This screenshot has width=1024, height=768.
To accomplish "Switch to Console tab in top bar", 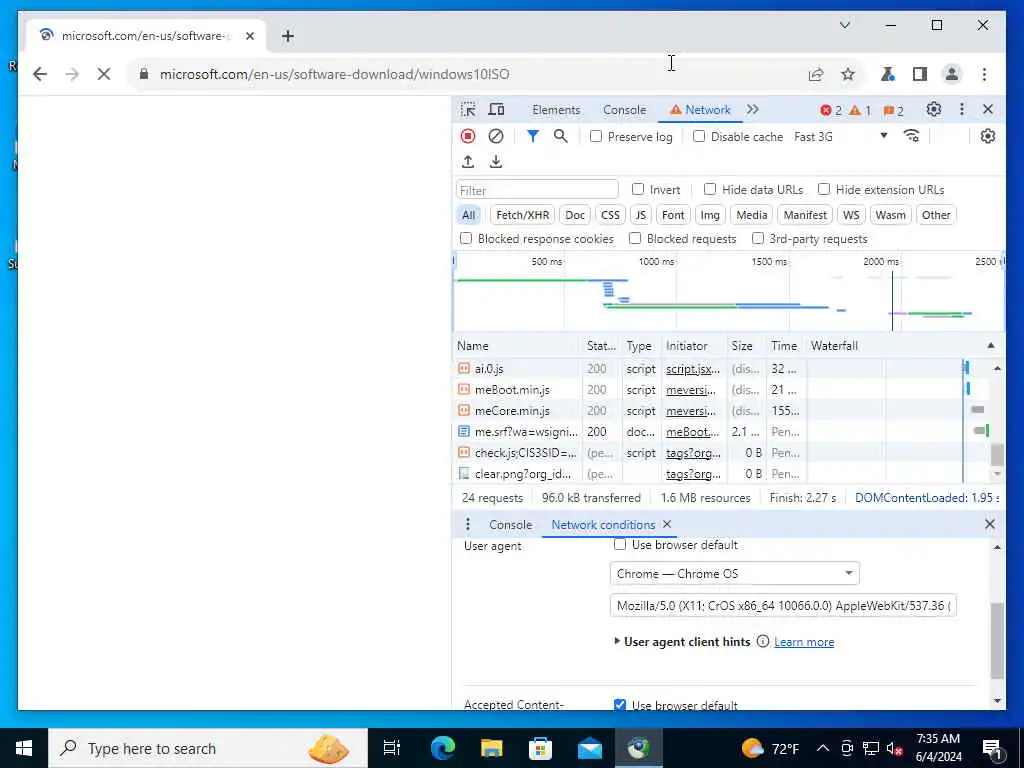I will pyautogui.click(x=624, y=110).
